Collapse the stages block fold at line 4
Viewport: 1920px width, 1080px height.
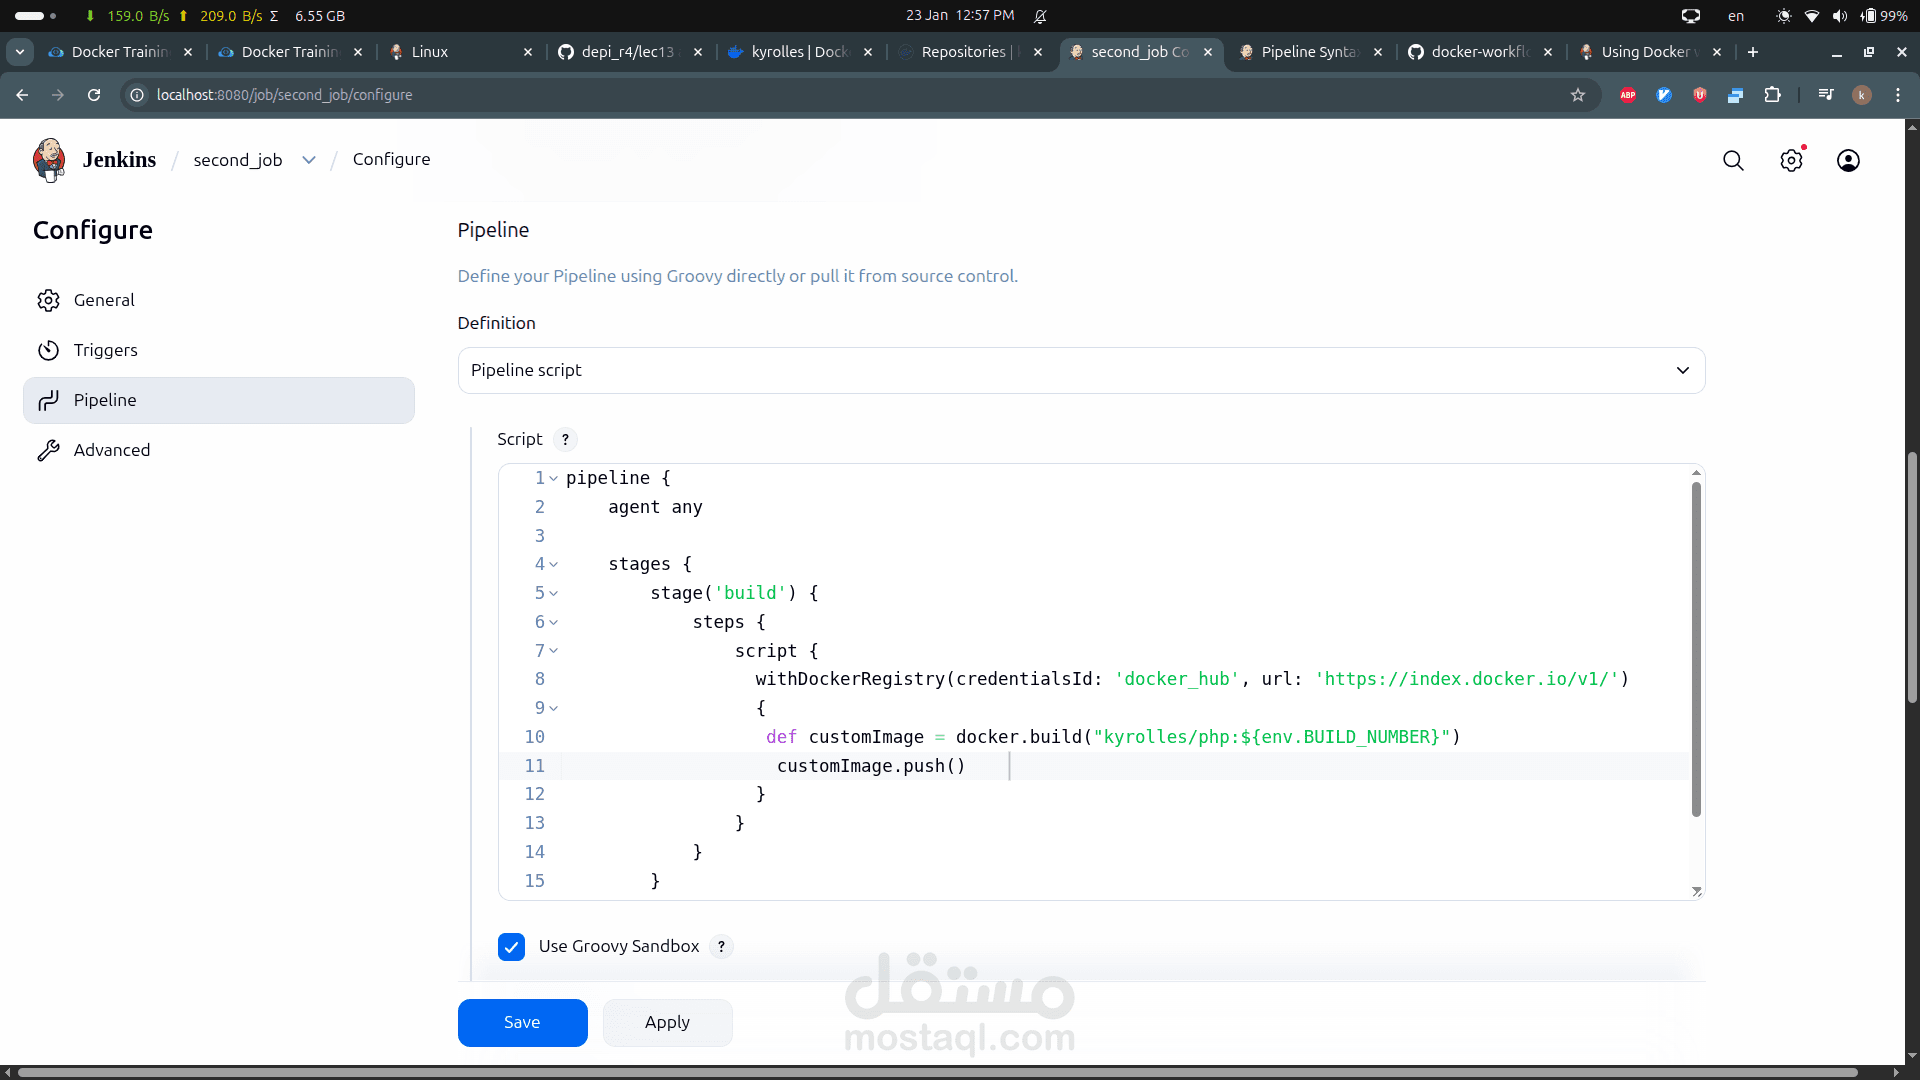pyautogui.click(x=553, y=565)
